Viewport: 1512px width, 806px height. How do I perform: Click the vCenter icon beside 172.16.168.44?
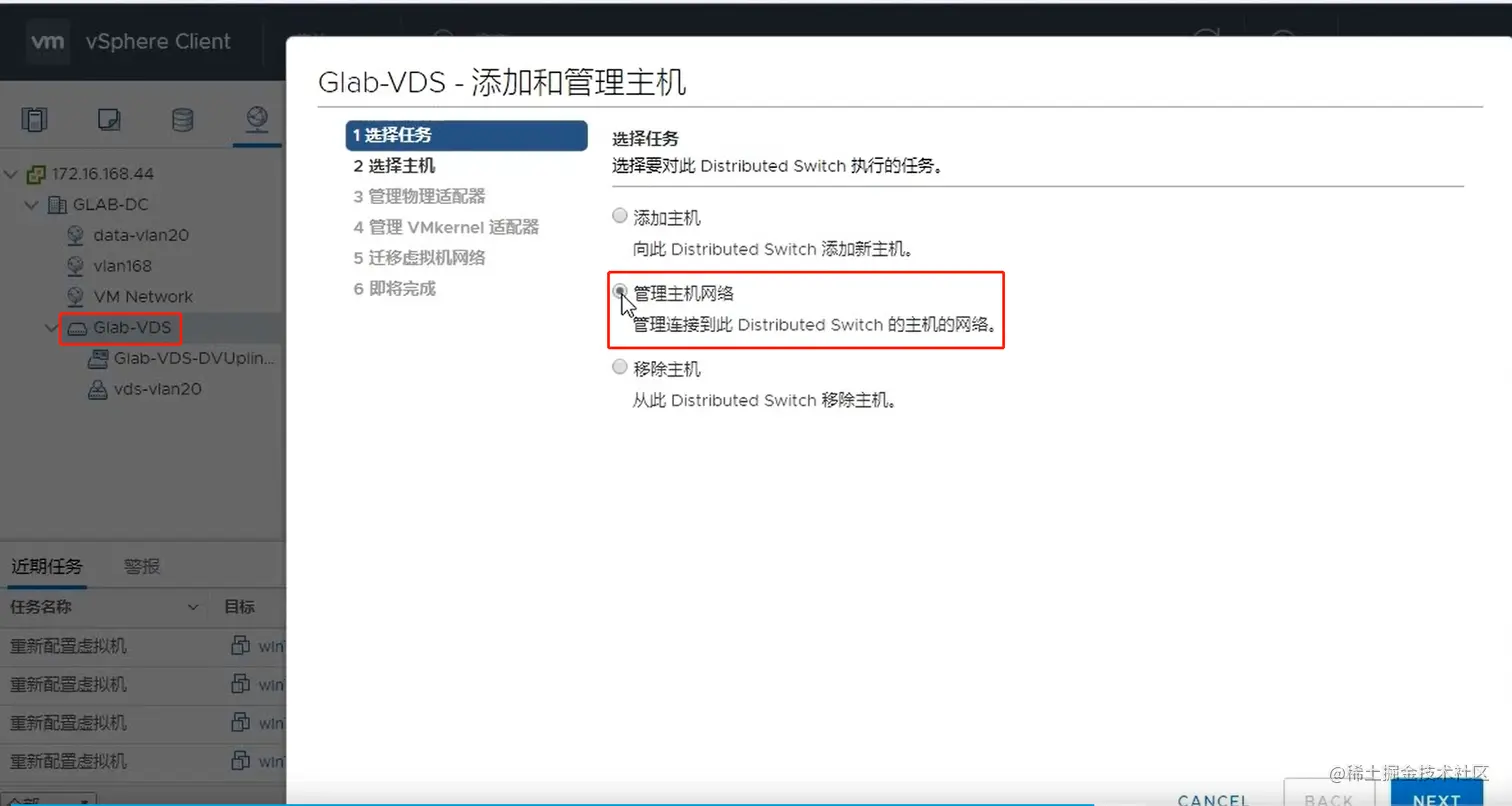37,174
